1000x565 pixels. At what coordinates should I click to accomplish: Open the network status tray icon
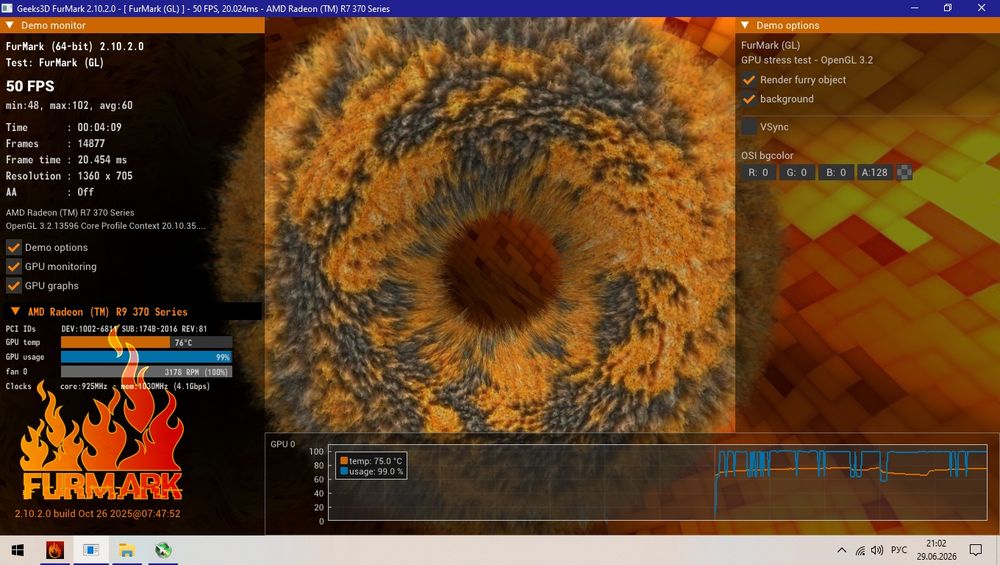pyautogui.click(x=860, y=550)
